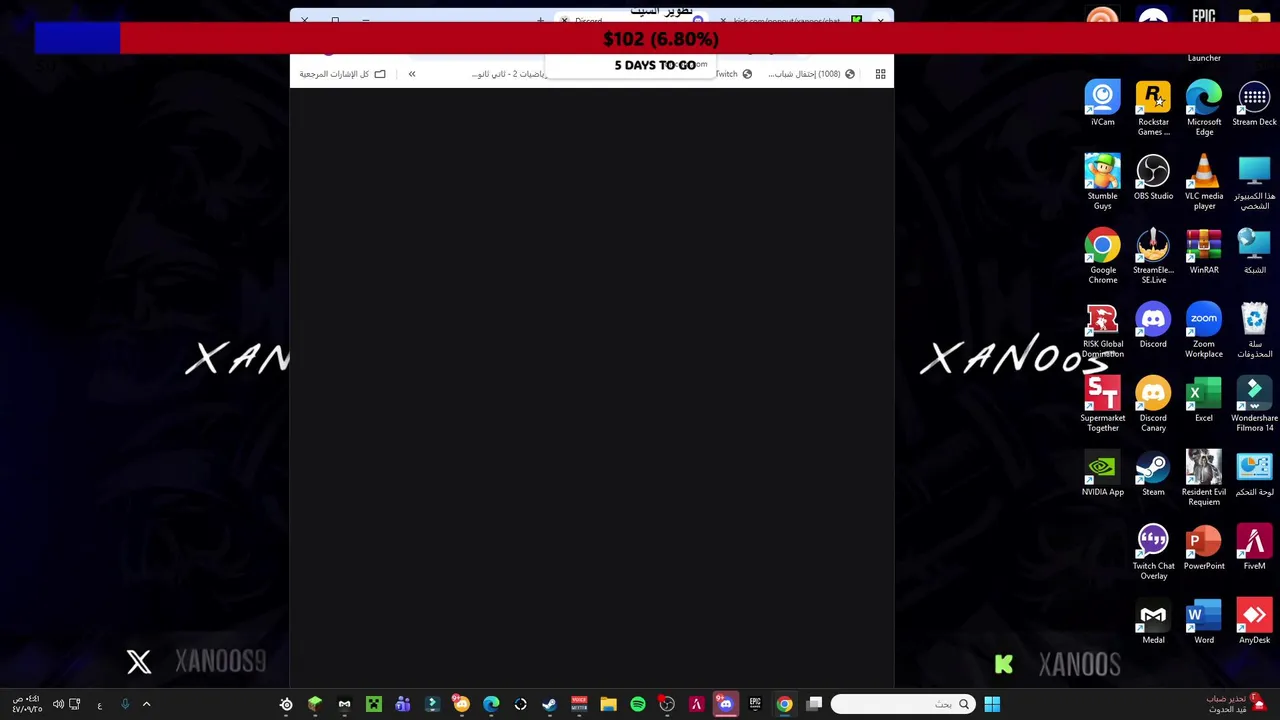Screen dimensions: 1280x720
Task: Switch to Google Chrome in taskbar
Action: tap(784, 704)
